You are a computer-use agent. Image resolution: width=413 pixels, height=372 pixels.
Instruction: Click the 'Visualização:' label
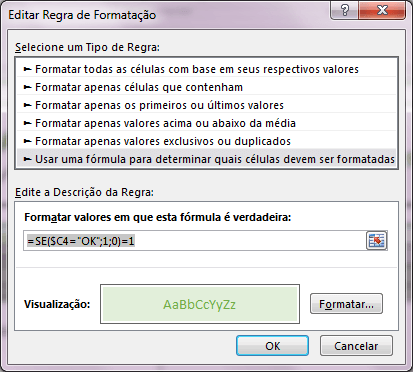[57, 304]
